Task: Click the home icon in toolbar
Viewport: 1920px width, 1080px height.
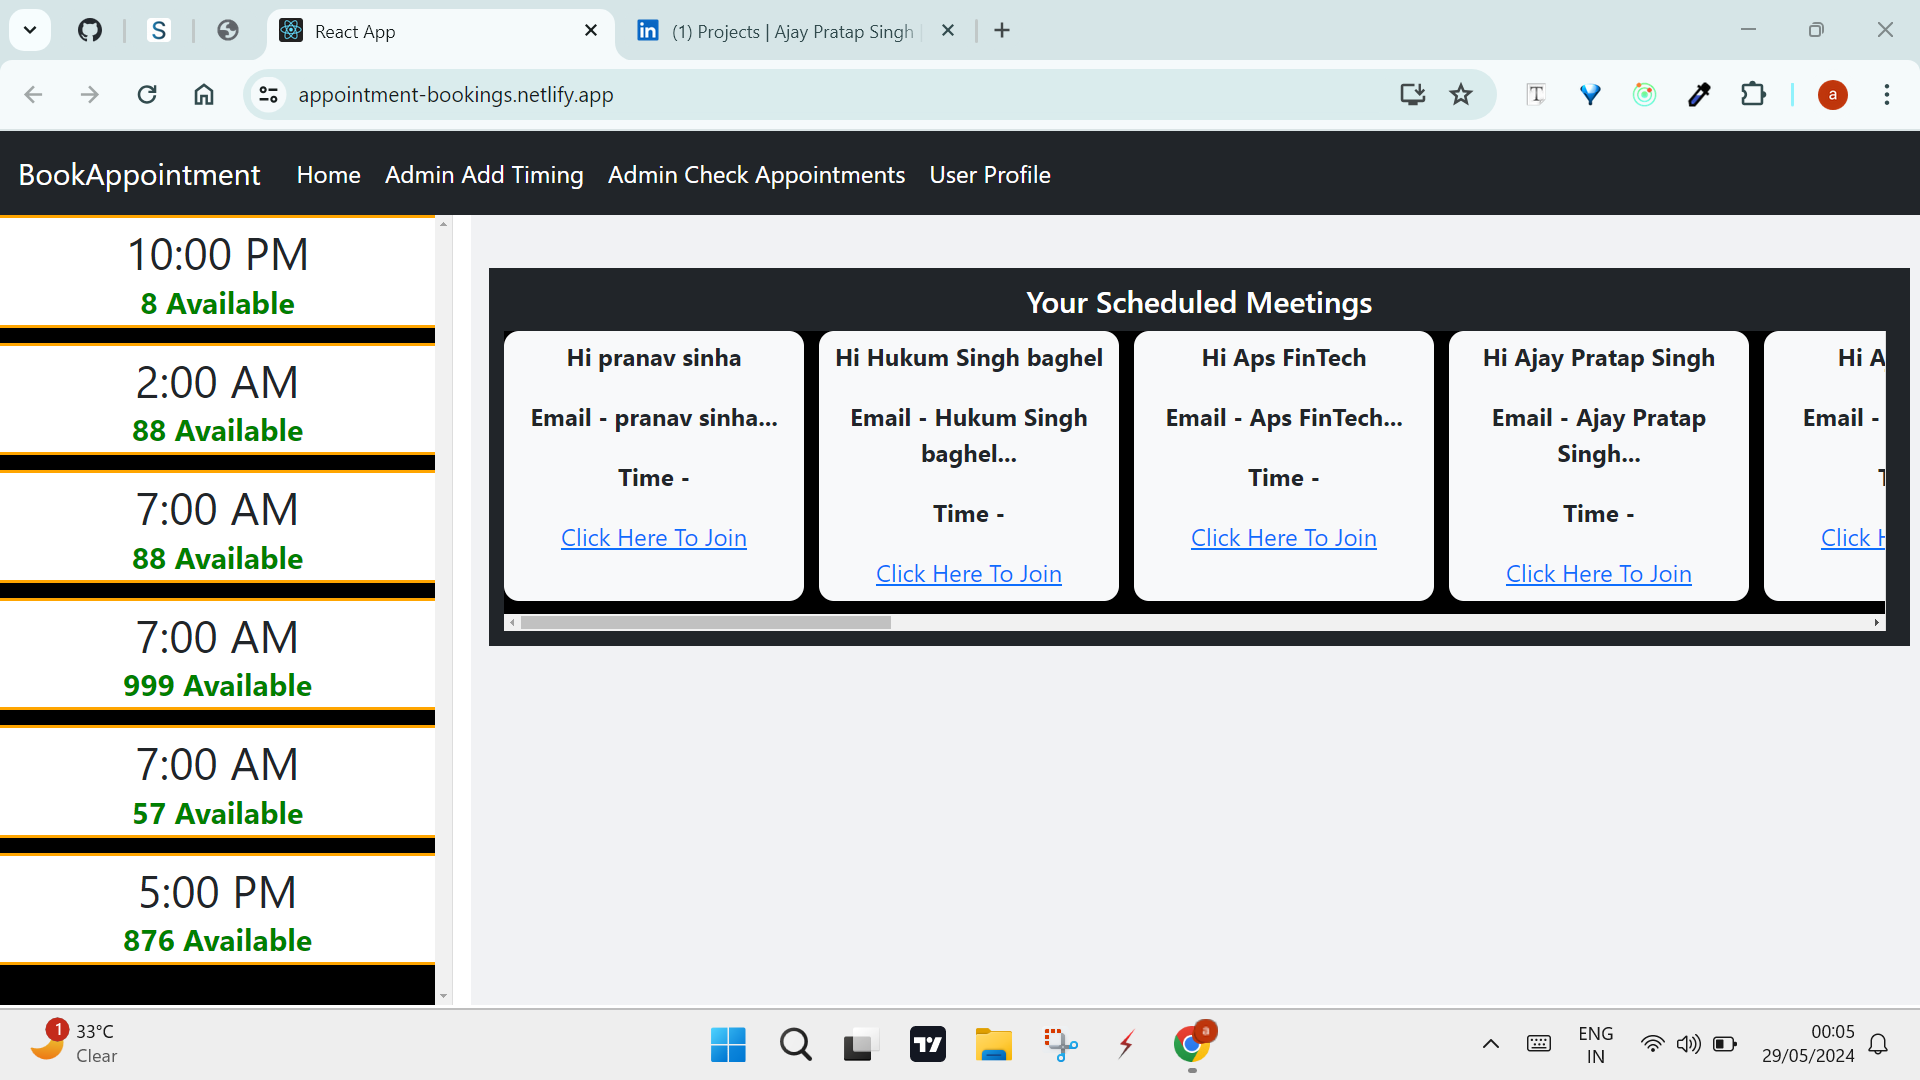Action: [x=204, y=95]
